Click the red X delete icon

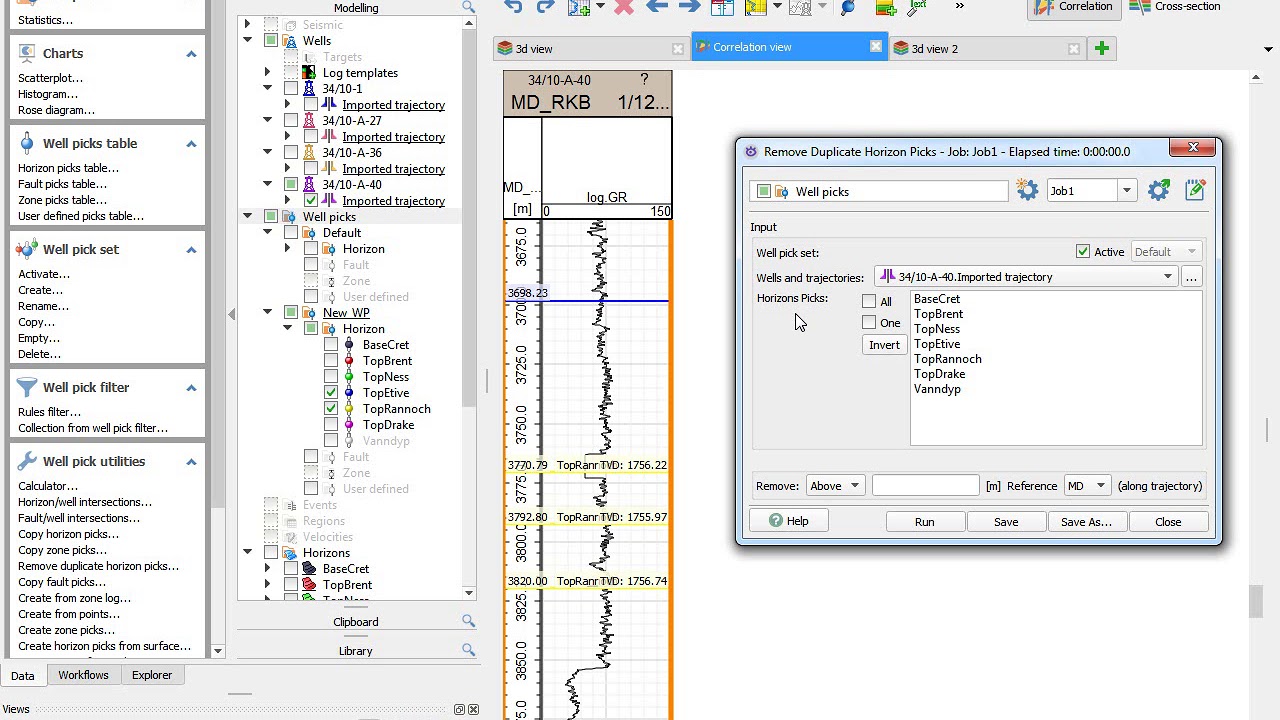click(x=624, y=7)
